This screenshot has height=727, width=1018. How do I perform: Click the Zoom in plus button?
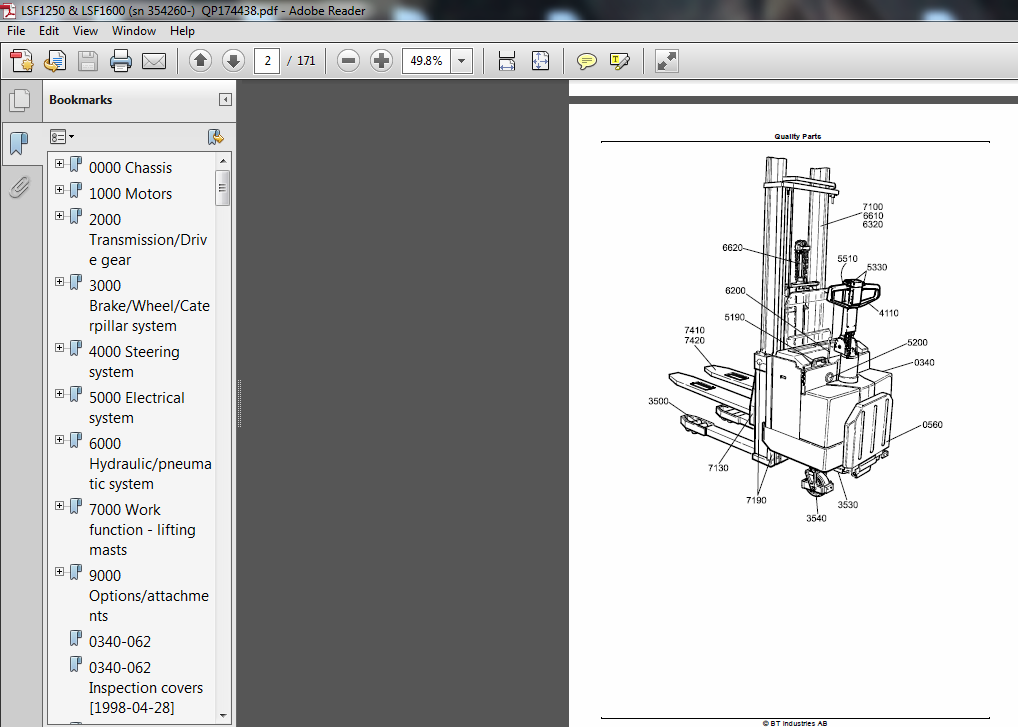click(x=381, y=61)
